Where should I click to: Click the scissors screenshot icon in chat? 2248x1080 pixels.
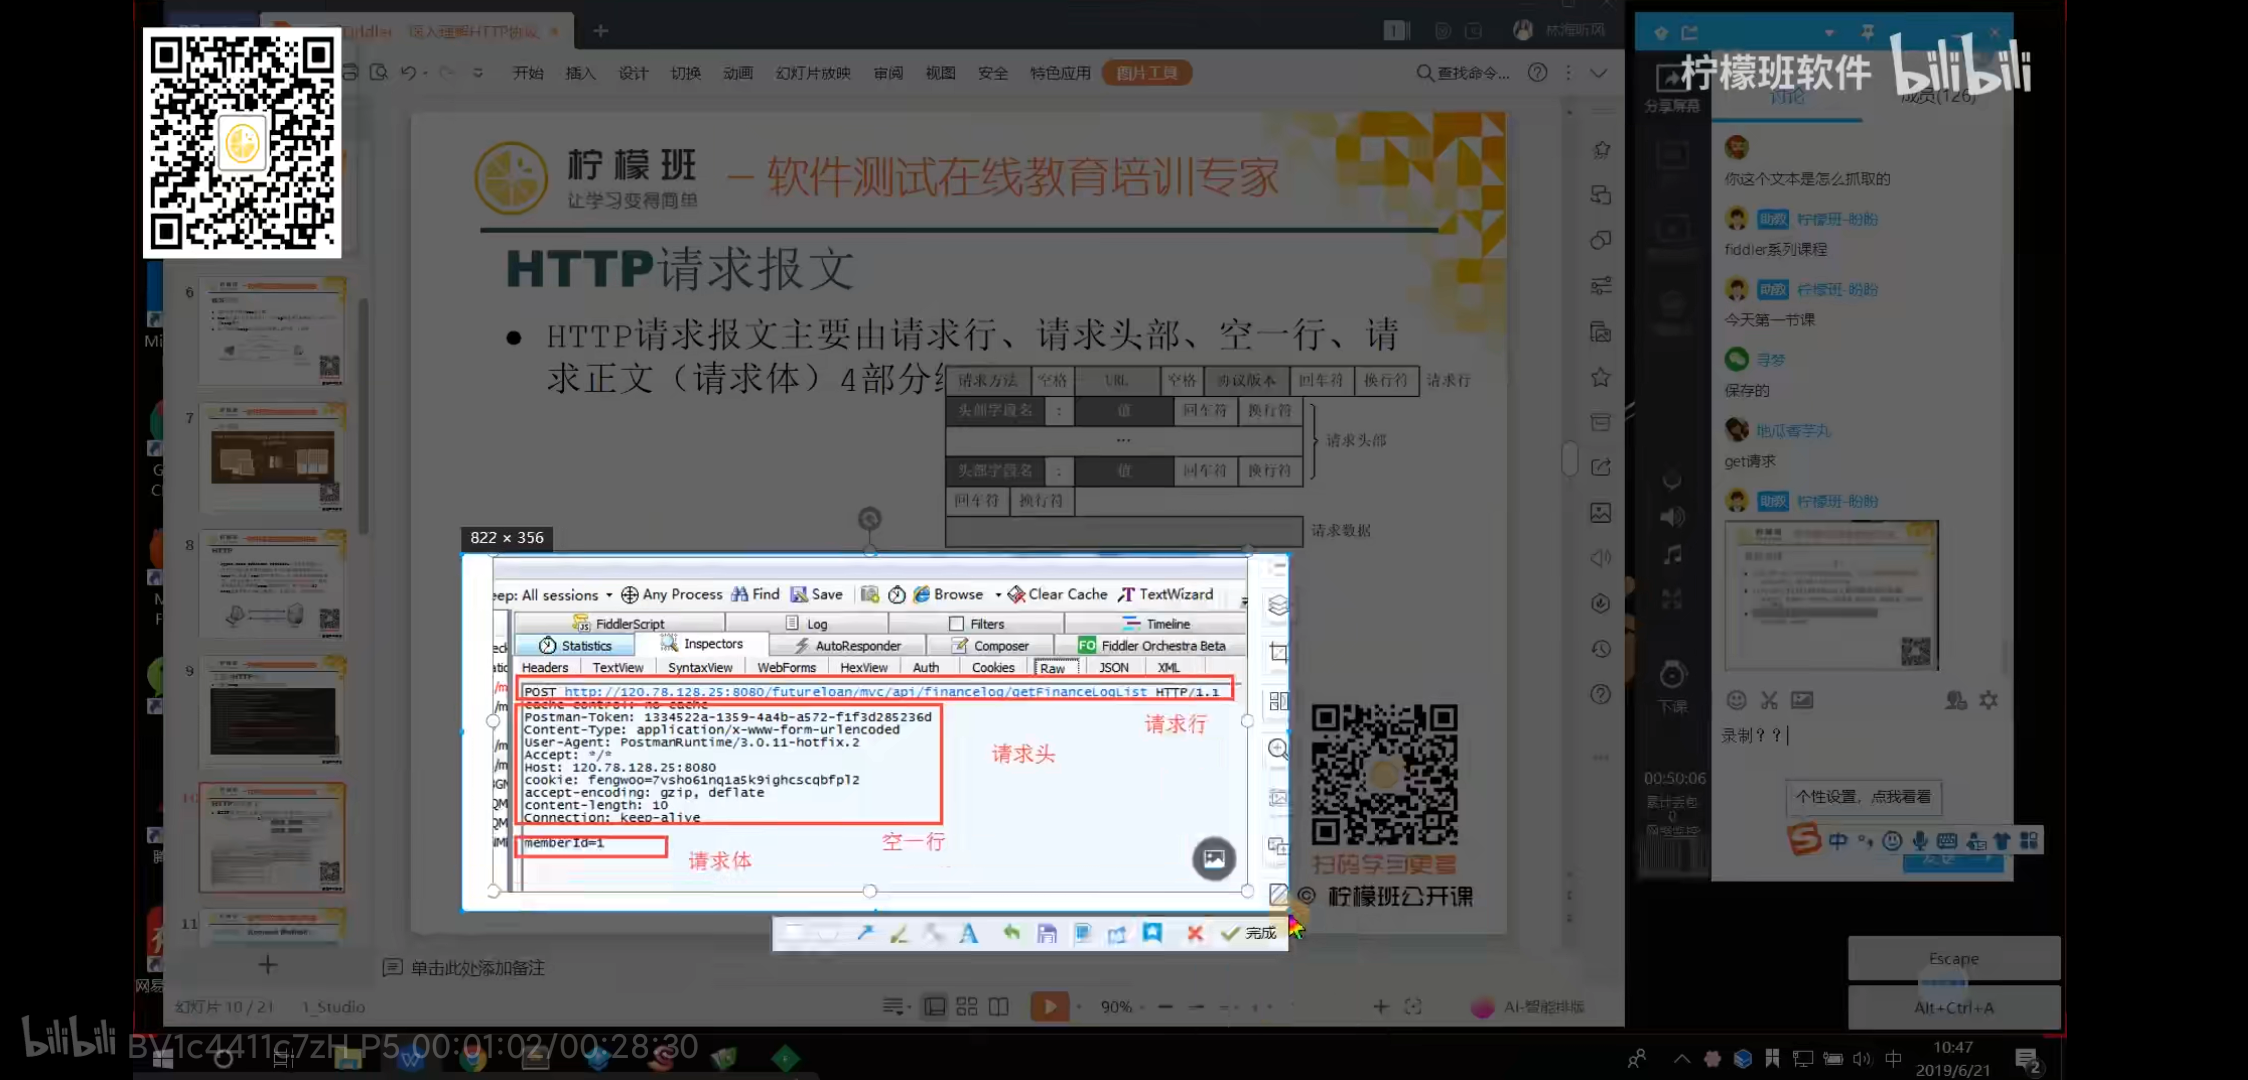point(1769,700)
